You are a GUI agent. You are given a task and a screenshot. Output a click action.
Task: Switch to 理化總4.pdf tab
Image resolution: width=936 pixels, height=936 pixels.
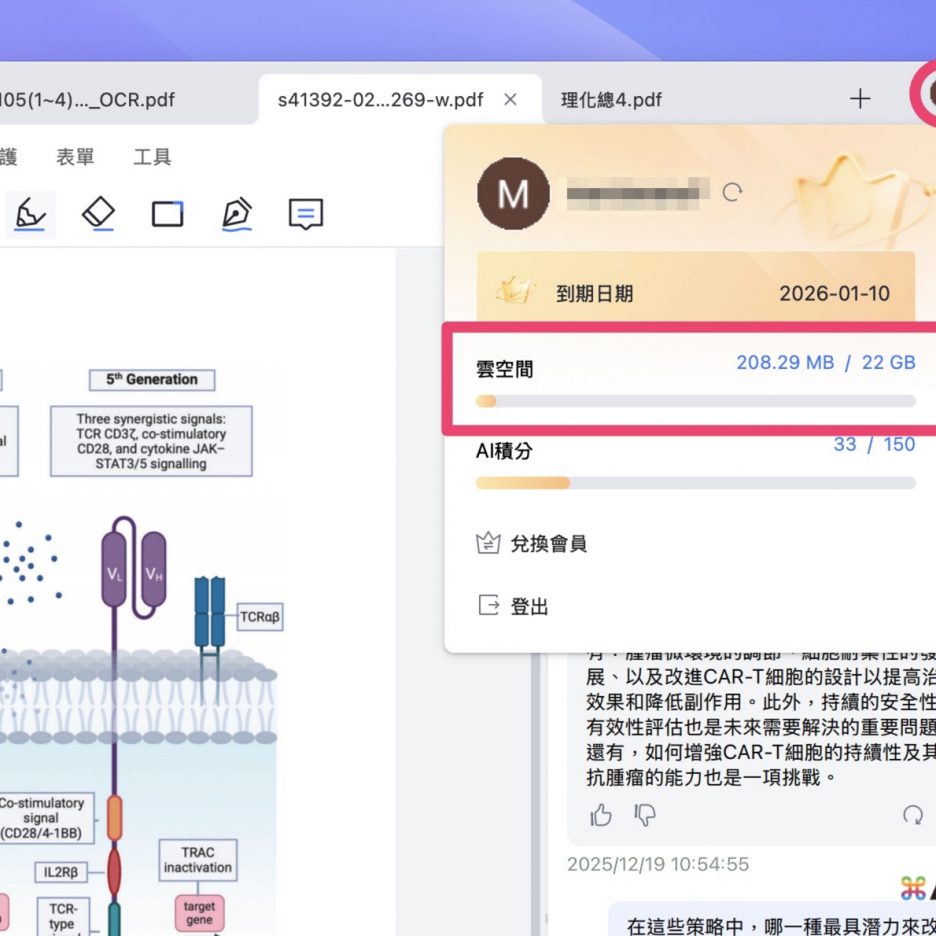[611, 100]
